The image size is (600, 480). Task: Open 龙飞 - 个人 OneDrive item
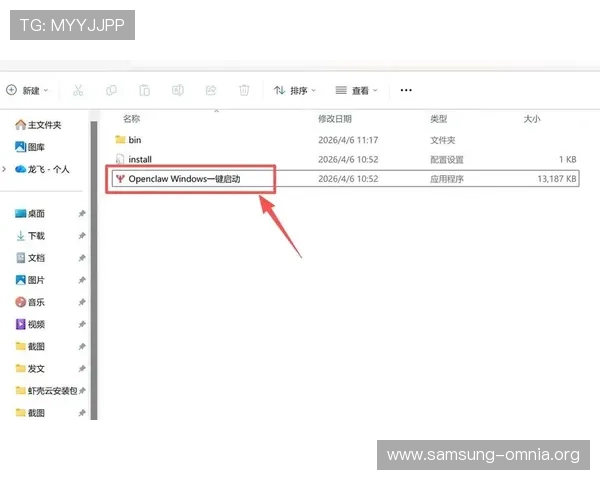(42, 169)
